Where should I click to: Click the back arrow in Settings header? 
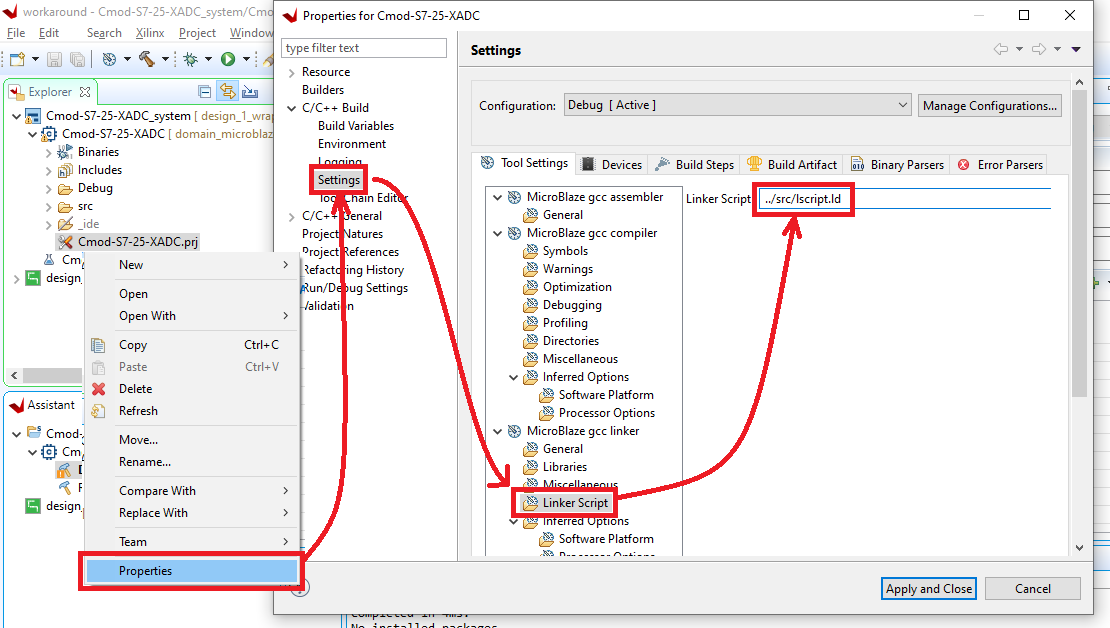click(x=1000, y=49)
